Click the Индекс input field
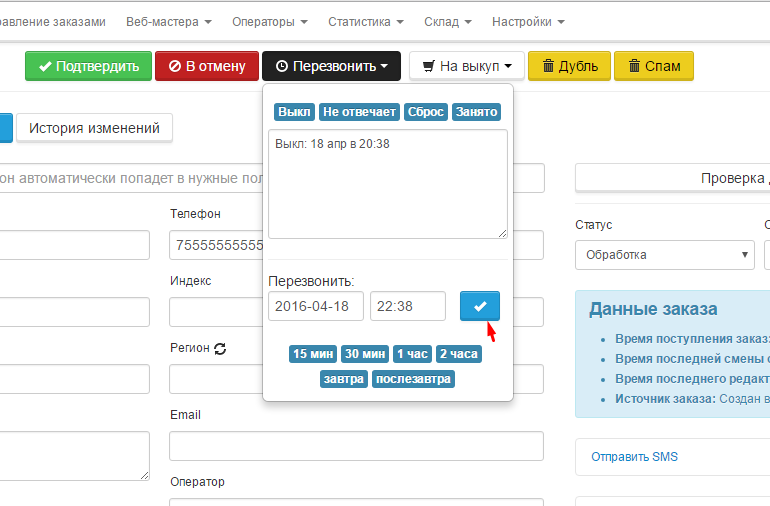770x506 pixels. (x=216, y=312)
